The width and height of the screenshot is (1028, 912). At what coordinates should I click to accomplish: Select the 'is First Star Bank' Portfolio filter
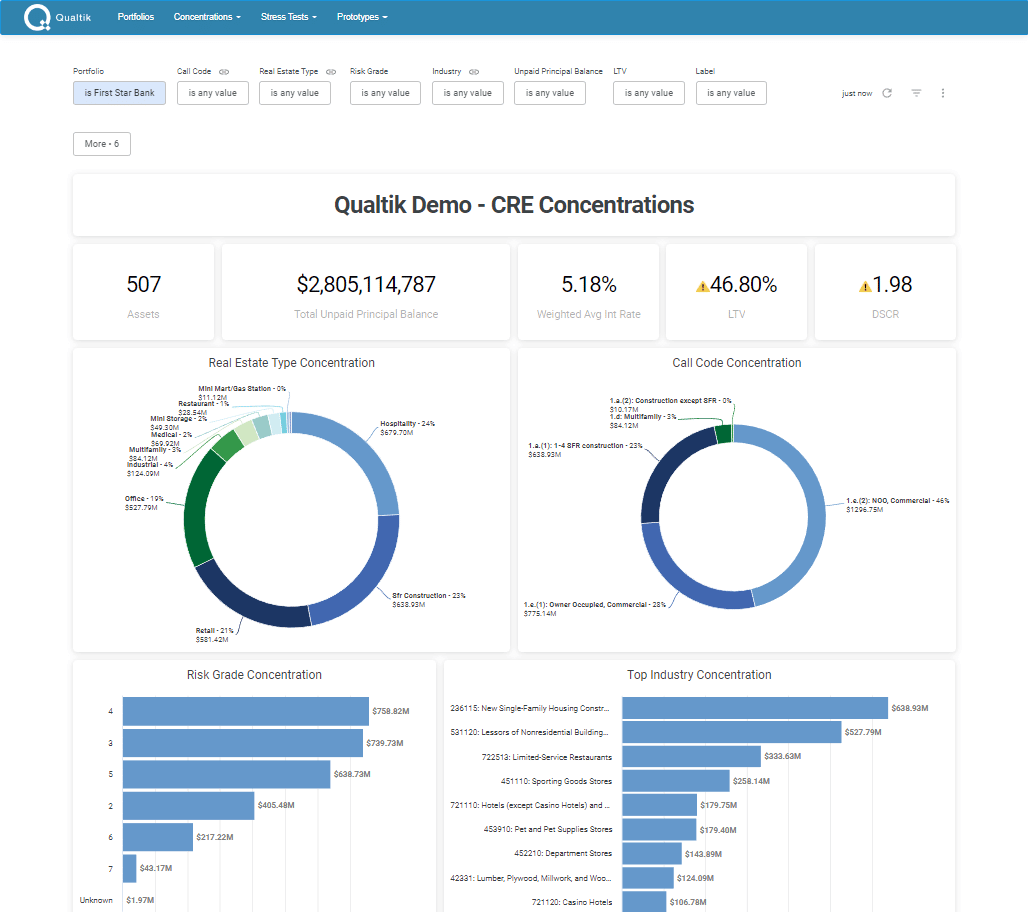click(x=119, y=92)
